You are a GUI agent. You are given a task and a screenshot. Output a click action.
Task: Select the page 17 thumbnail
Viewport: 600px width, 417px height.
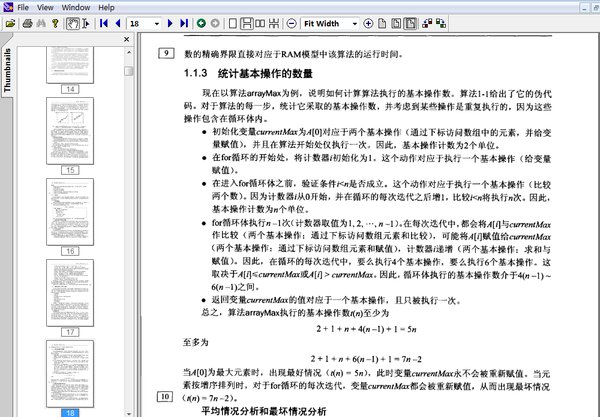pyautogui.click(x=70, y=293)
